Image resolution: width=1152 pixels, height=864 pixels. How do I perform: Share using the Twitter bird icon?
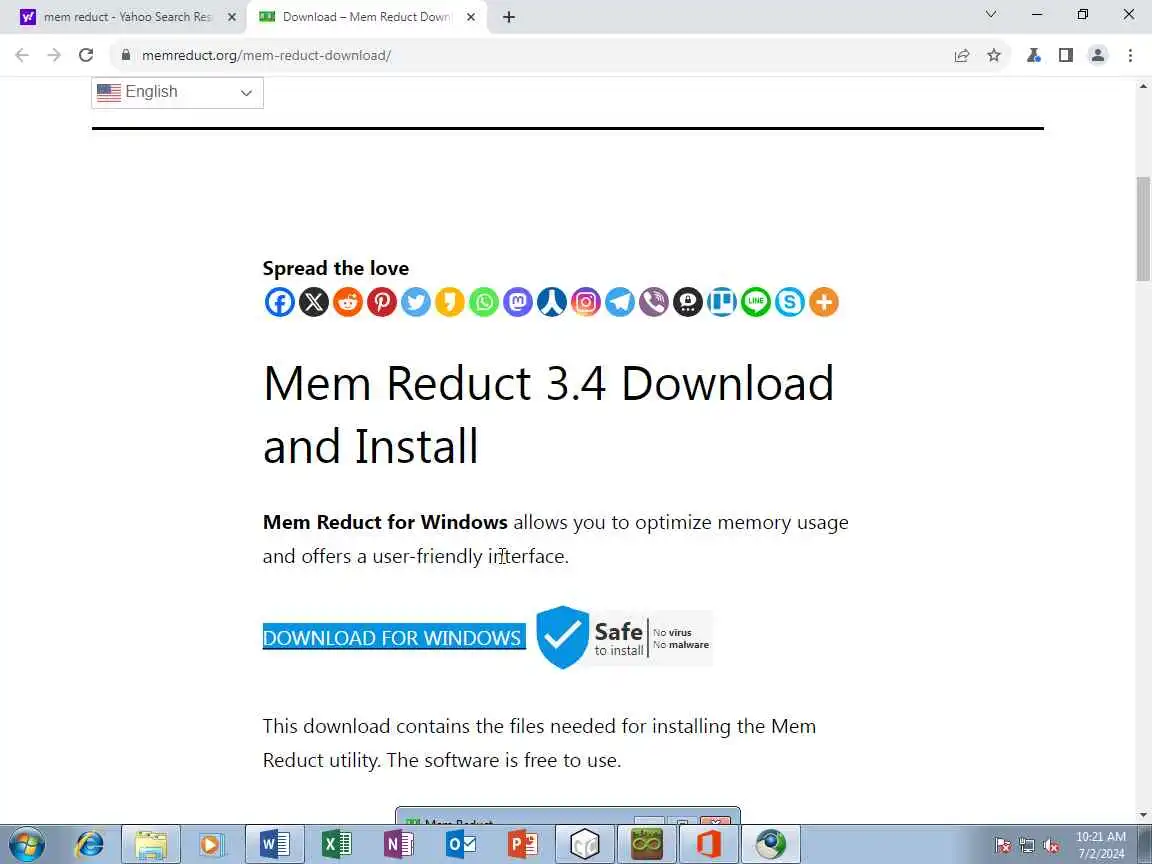click(x=416, y=302)
